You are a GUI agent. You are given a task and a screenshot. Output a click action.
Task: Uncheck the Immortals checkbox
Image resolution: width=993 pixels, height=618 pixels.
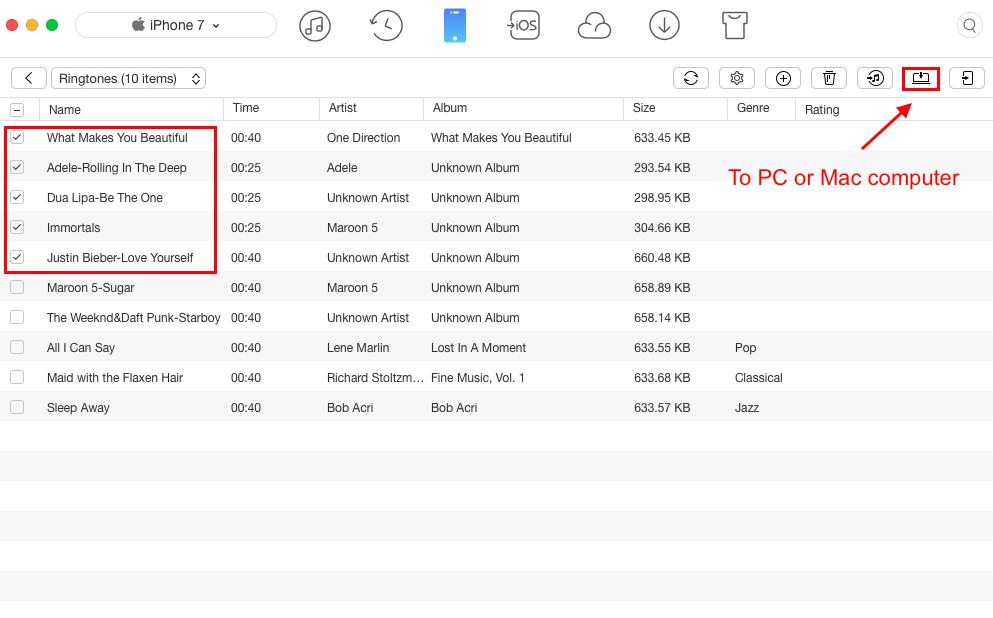[17, 227]
